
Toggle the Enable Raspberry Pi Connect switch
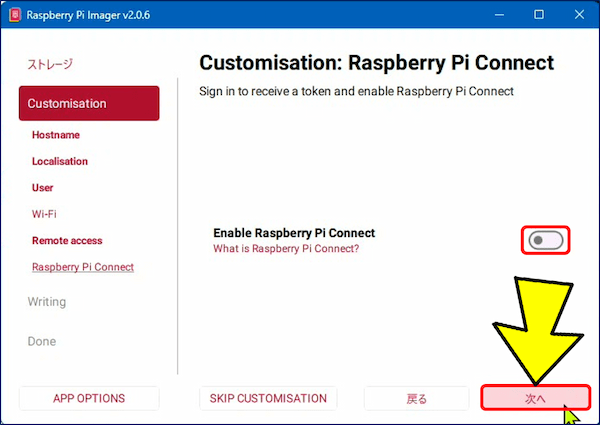(x=545, y=240)
